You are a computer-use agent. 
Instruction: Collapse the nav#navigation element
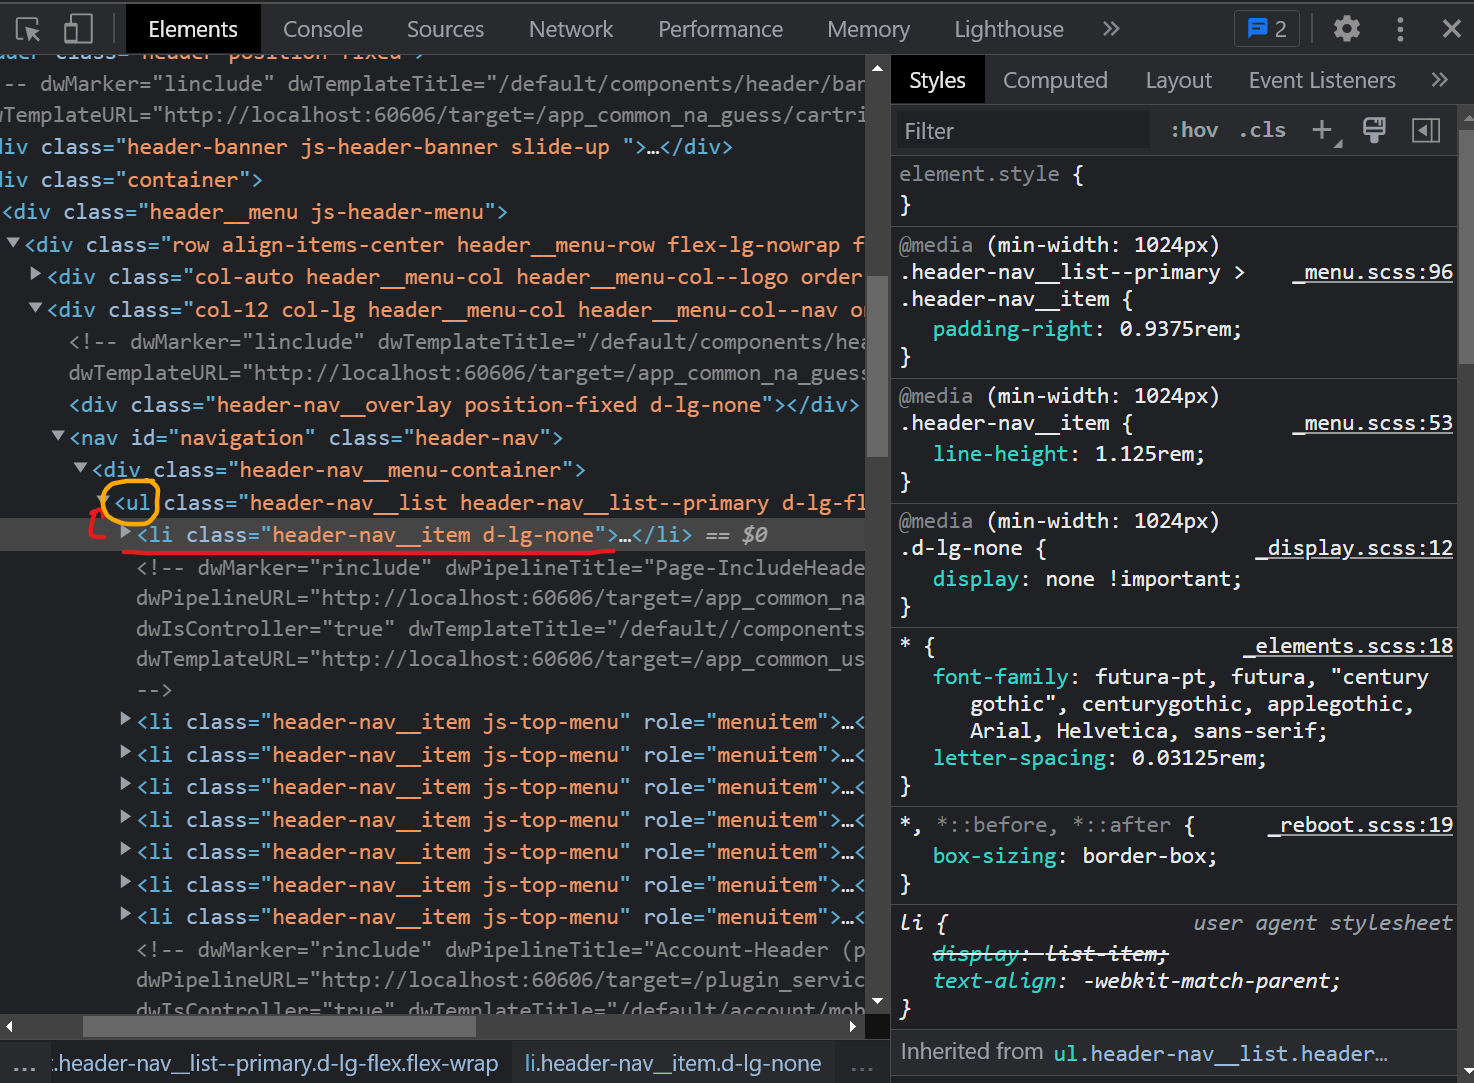coord(57,436)
